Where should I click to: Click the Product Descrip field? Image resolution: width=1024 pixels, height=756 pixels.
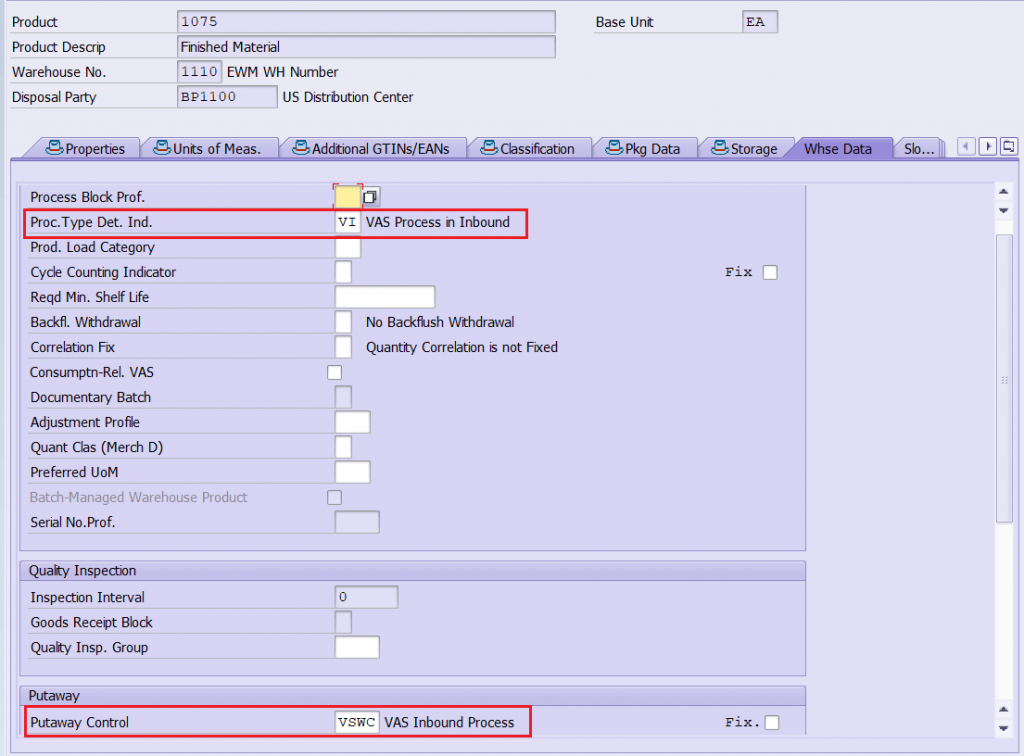point(366,47)
